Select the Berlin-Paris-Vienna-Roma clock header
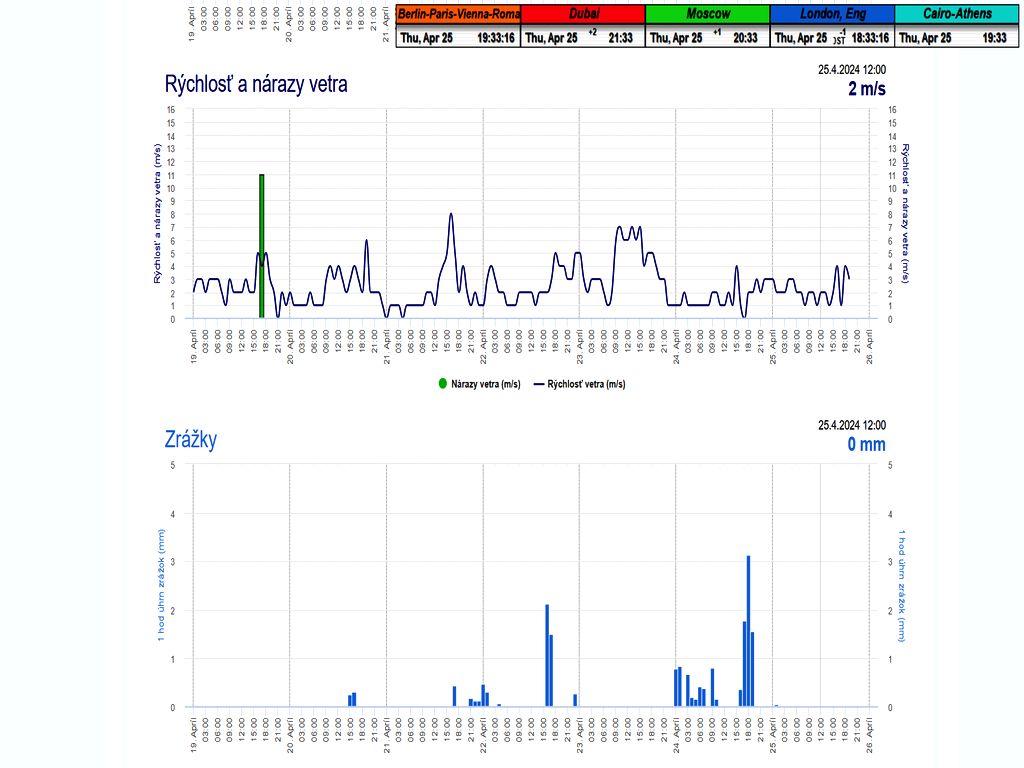1024x768 pixels. coord(458,14)
